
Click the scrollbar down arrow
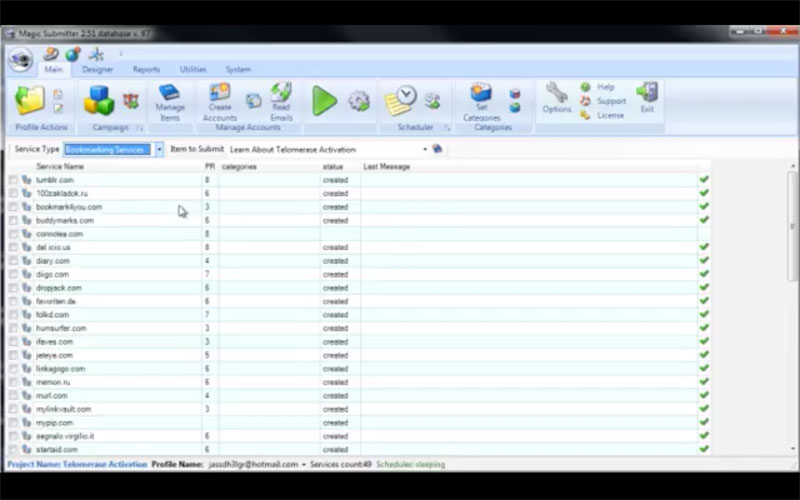coord(793,449)
